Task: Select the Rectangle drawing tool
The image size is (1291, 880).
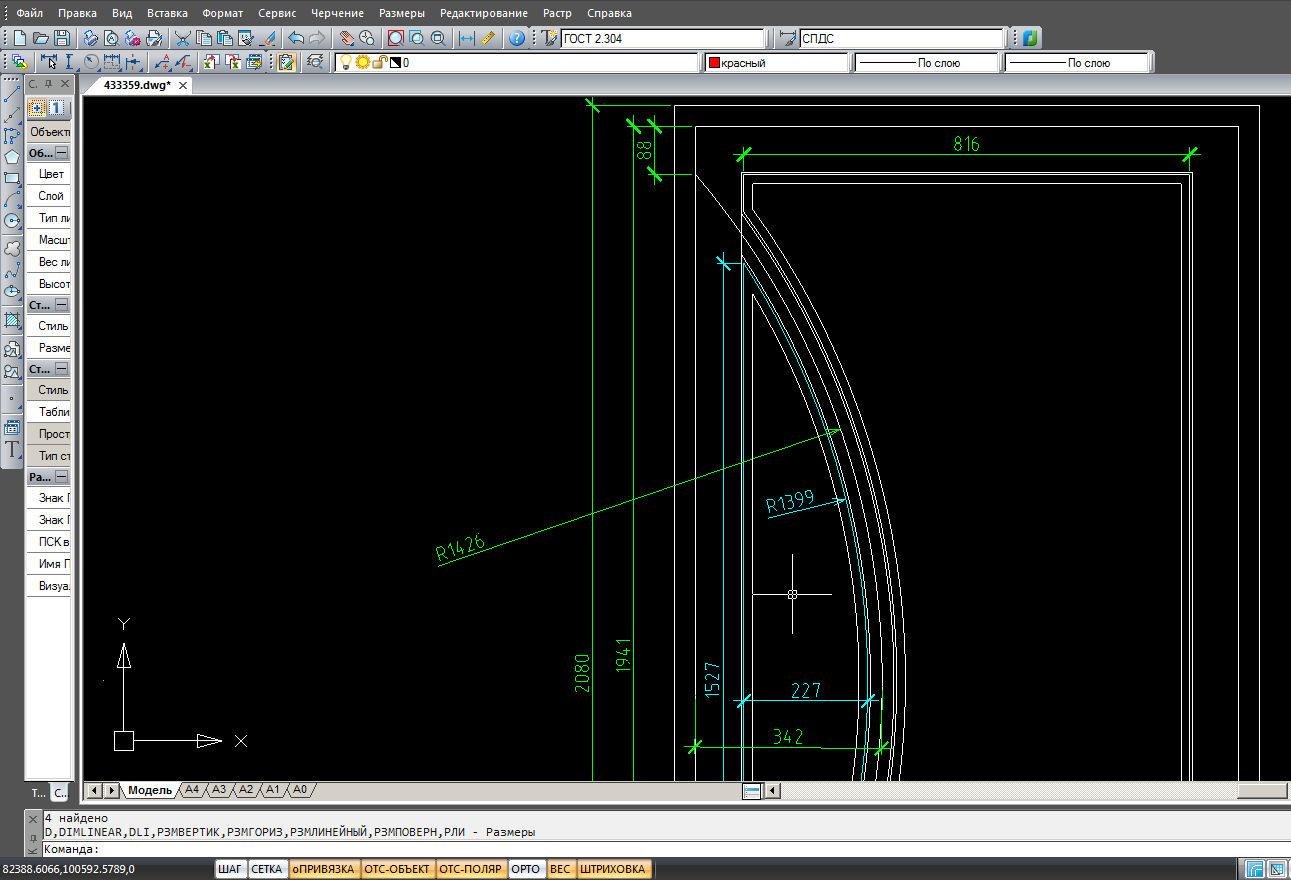Action: [x=12, y=178]
